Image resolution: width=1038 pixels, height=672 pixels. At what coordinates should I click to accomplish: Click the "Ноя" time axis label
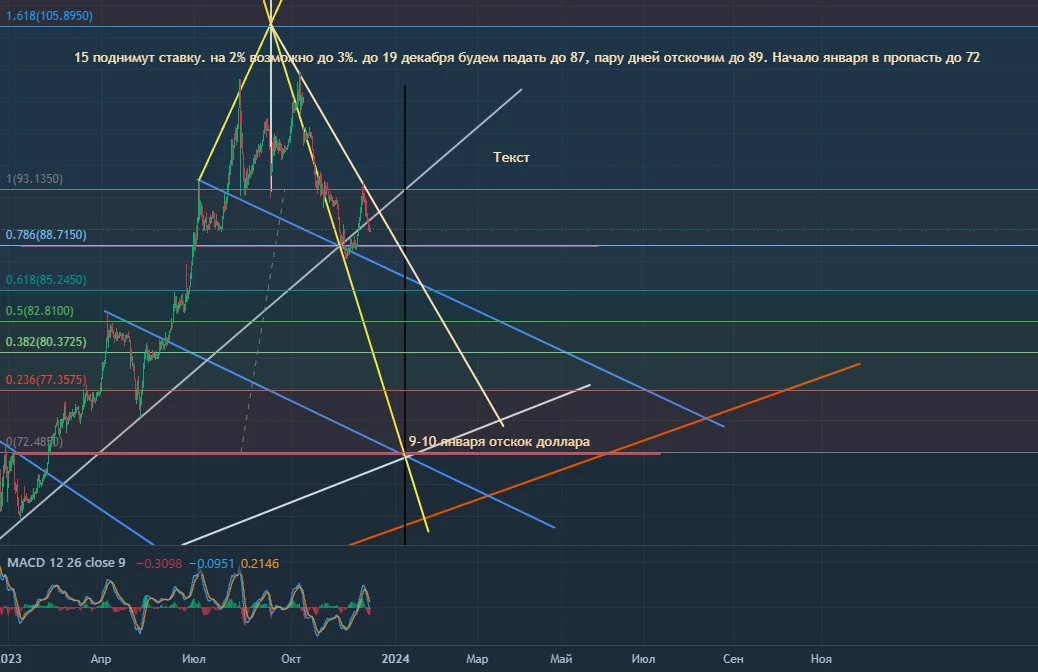coord(822,659)
